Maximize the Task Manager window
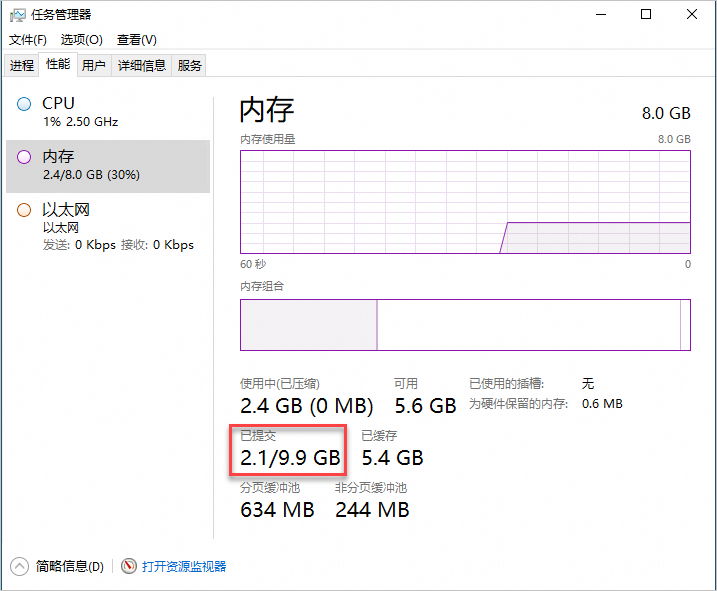This screenshot has width=717, height=591. (x=646, y=15)
